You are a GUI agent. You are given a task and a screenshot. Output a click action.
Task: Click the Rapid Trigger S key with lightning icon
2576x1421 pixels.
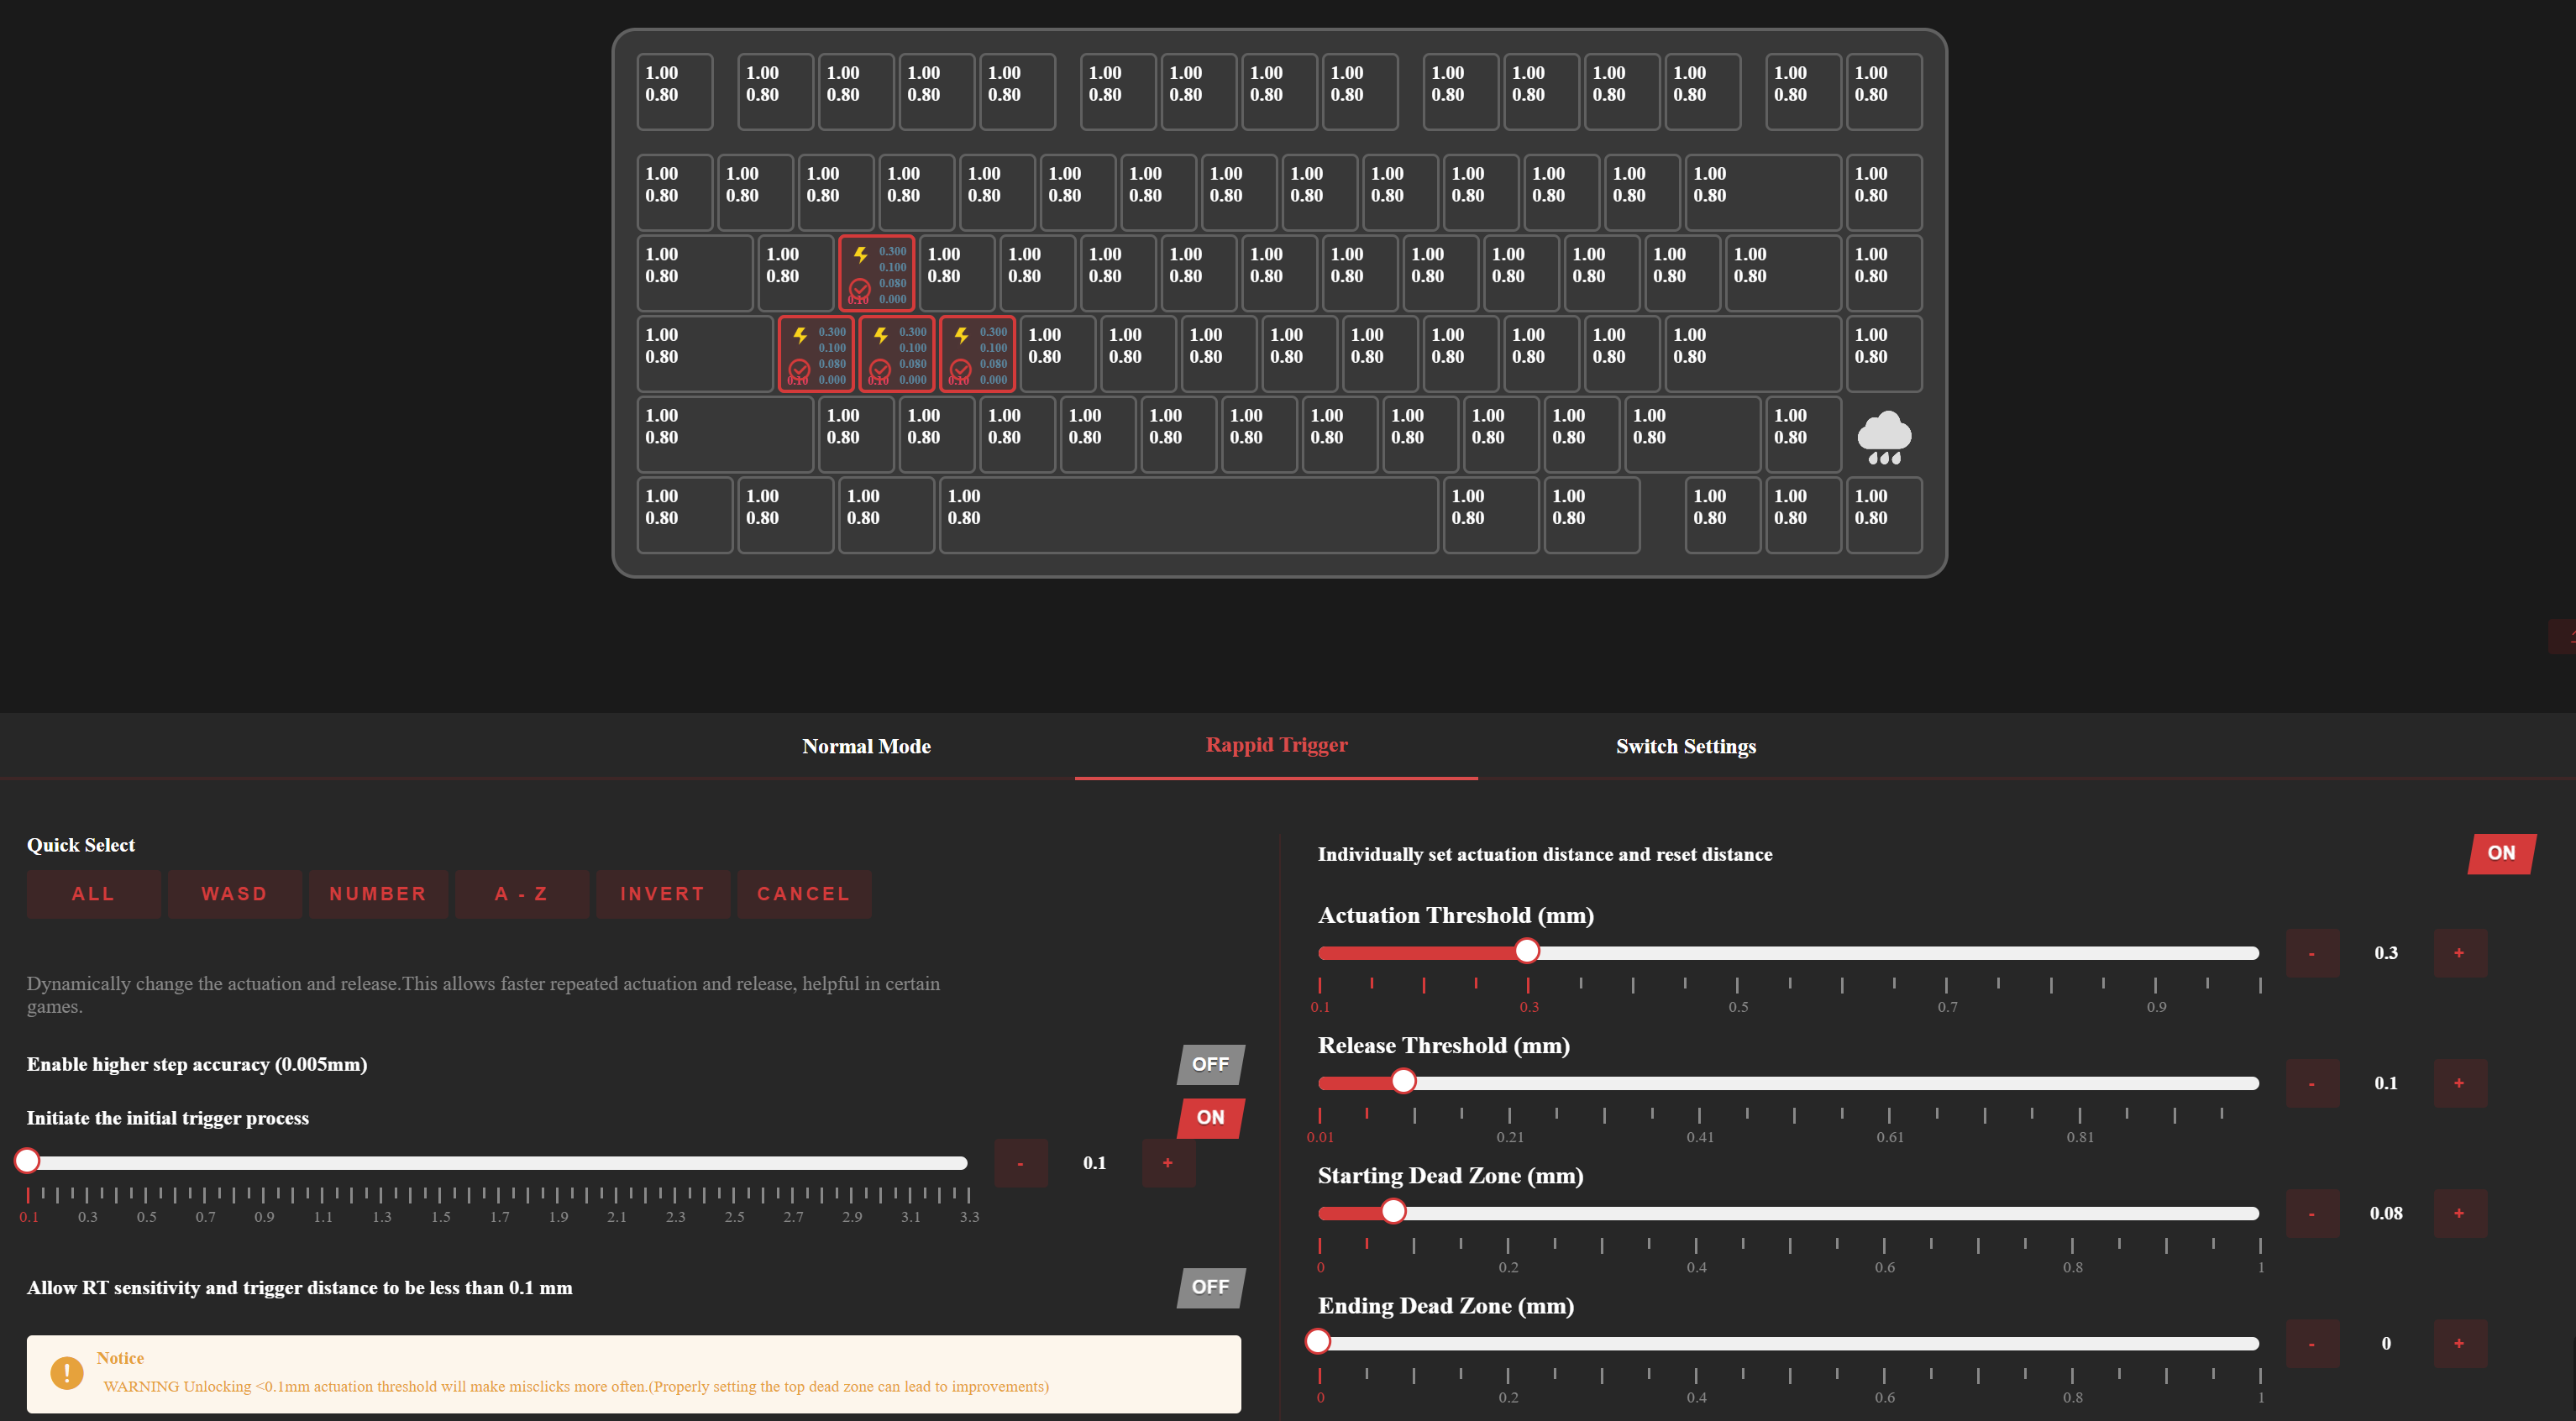tap(896, 354)
